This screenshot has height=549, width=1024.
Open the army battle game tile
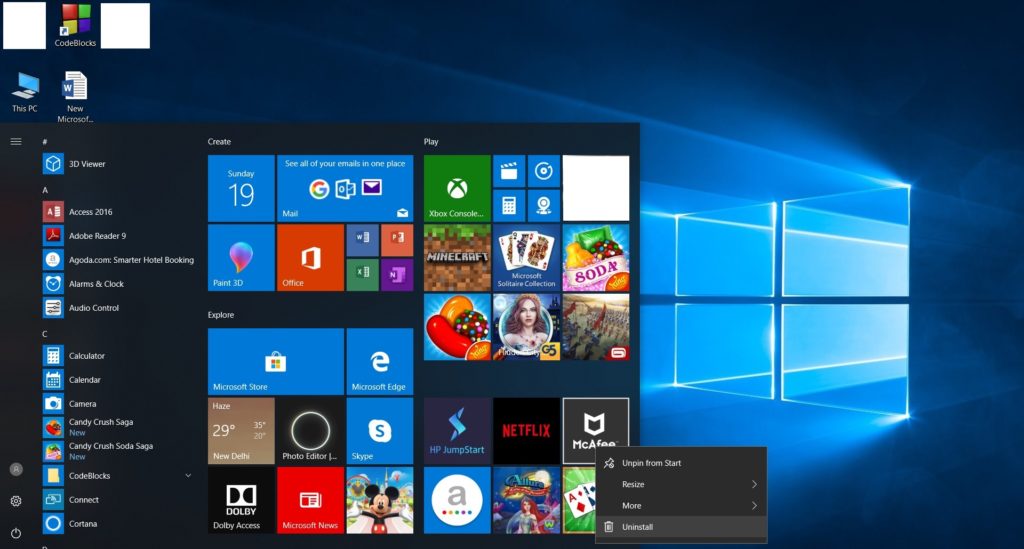596,327
